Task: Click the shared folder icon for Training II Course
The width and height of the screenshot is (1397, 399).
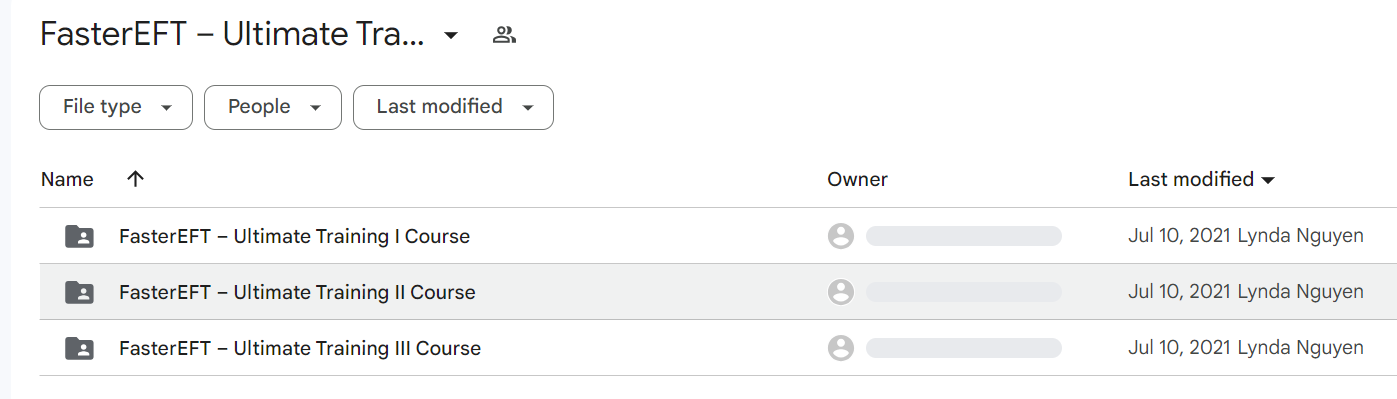Action: [x=79, y=292]
